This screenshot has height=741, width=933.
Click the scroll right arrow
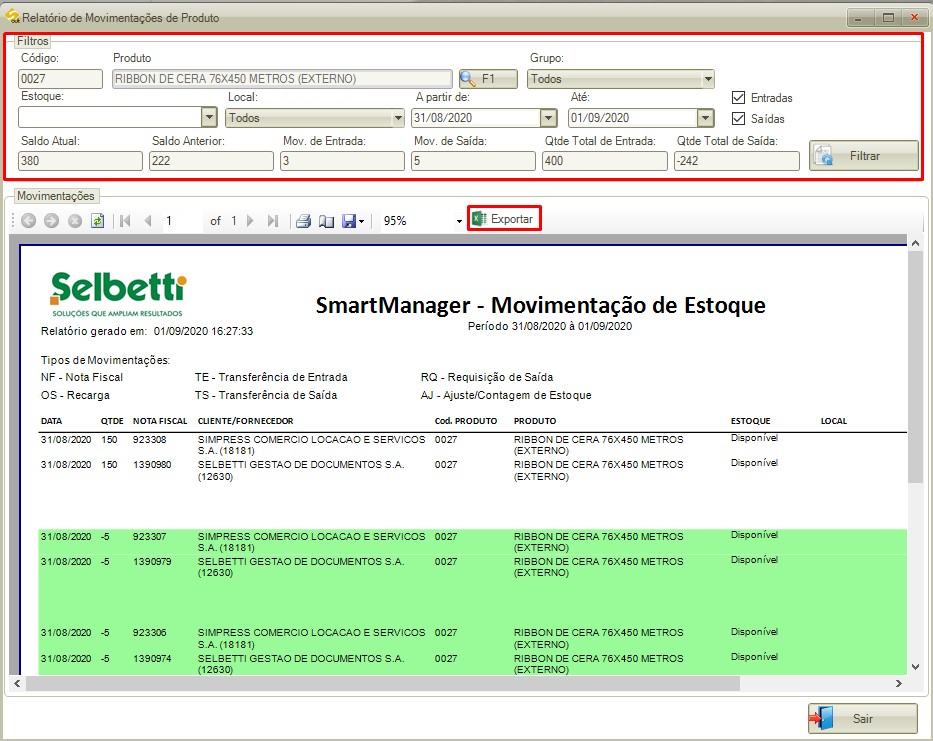click(898, 683)
